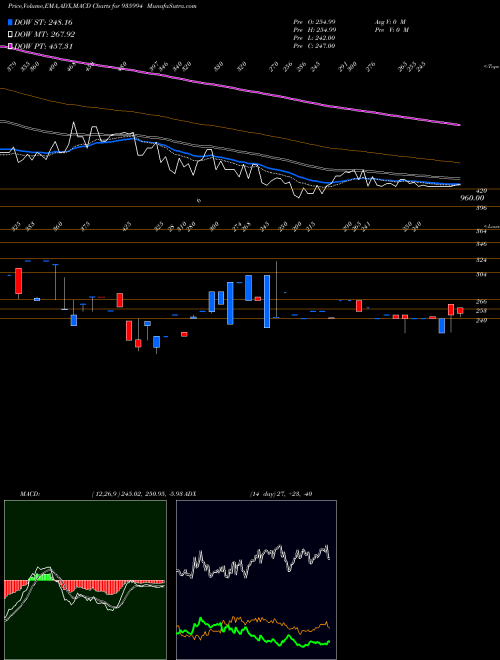
Task: Click inside the ADX indicator chart panel
Action: point(256,580)
